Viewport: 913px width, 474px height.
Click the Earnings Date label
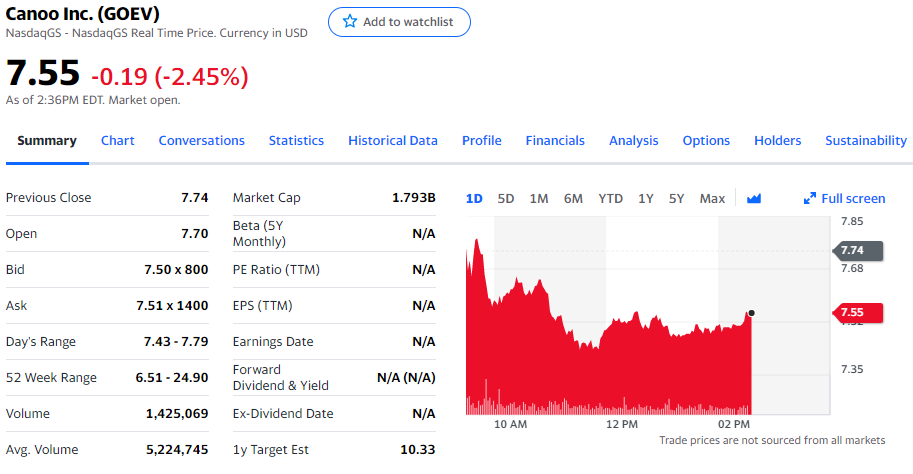[x=273, y=342]
